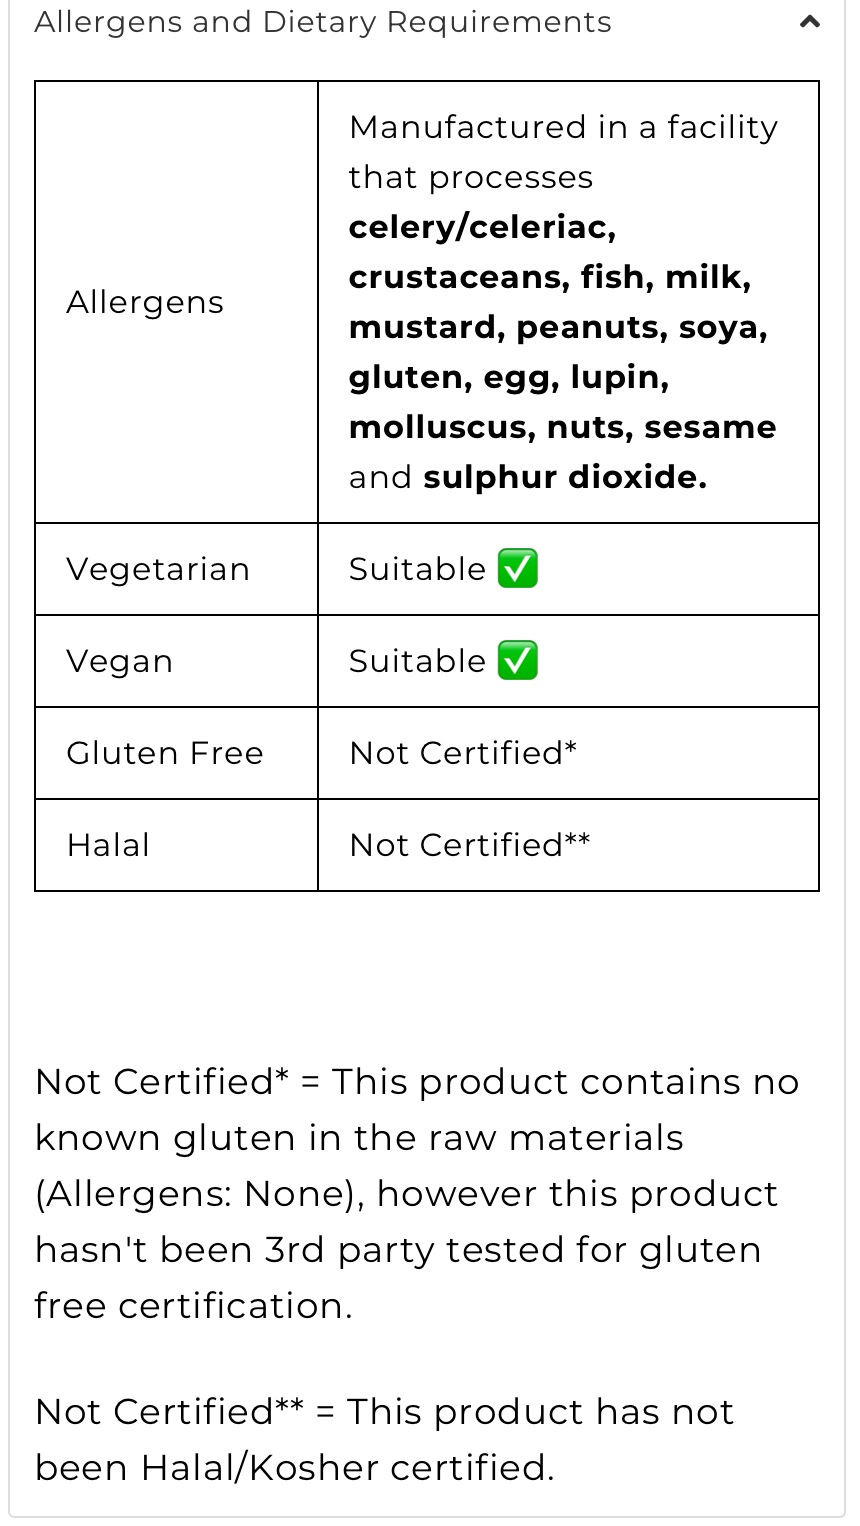Select the Vegan row label

tap(120, 661)
